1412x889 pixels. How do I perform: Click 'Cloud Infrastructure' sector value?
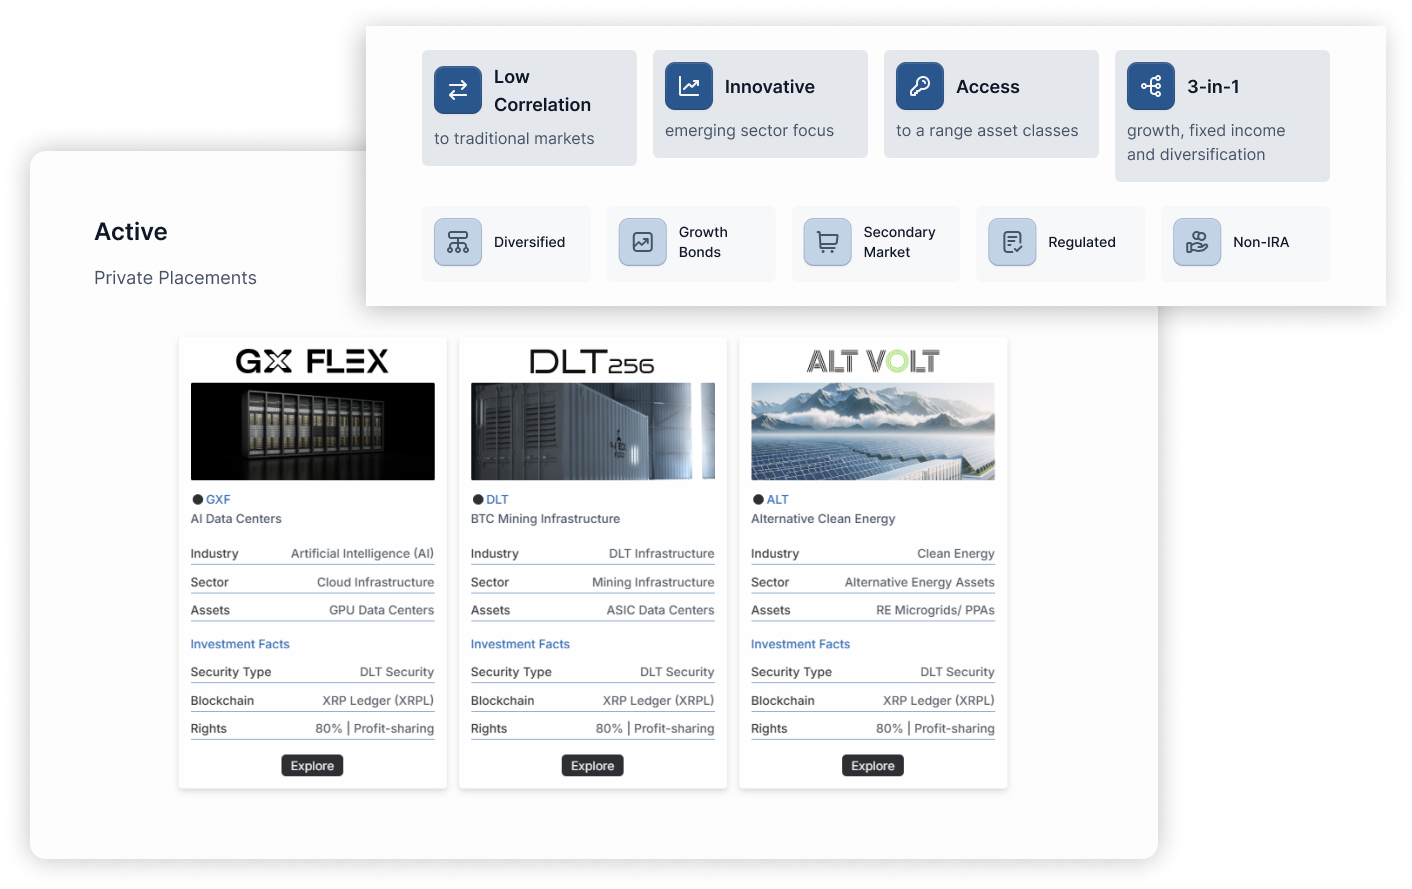[376, 582]
